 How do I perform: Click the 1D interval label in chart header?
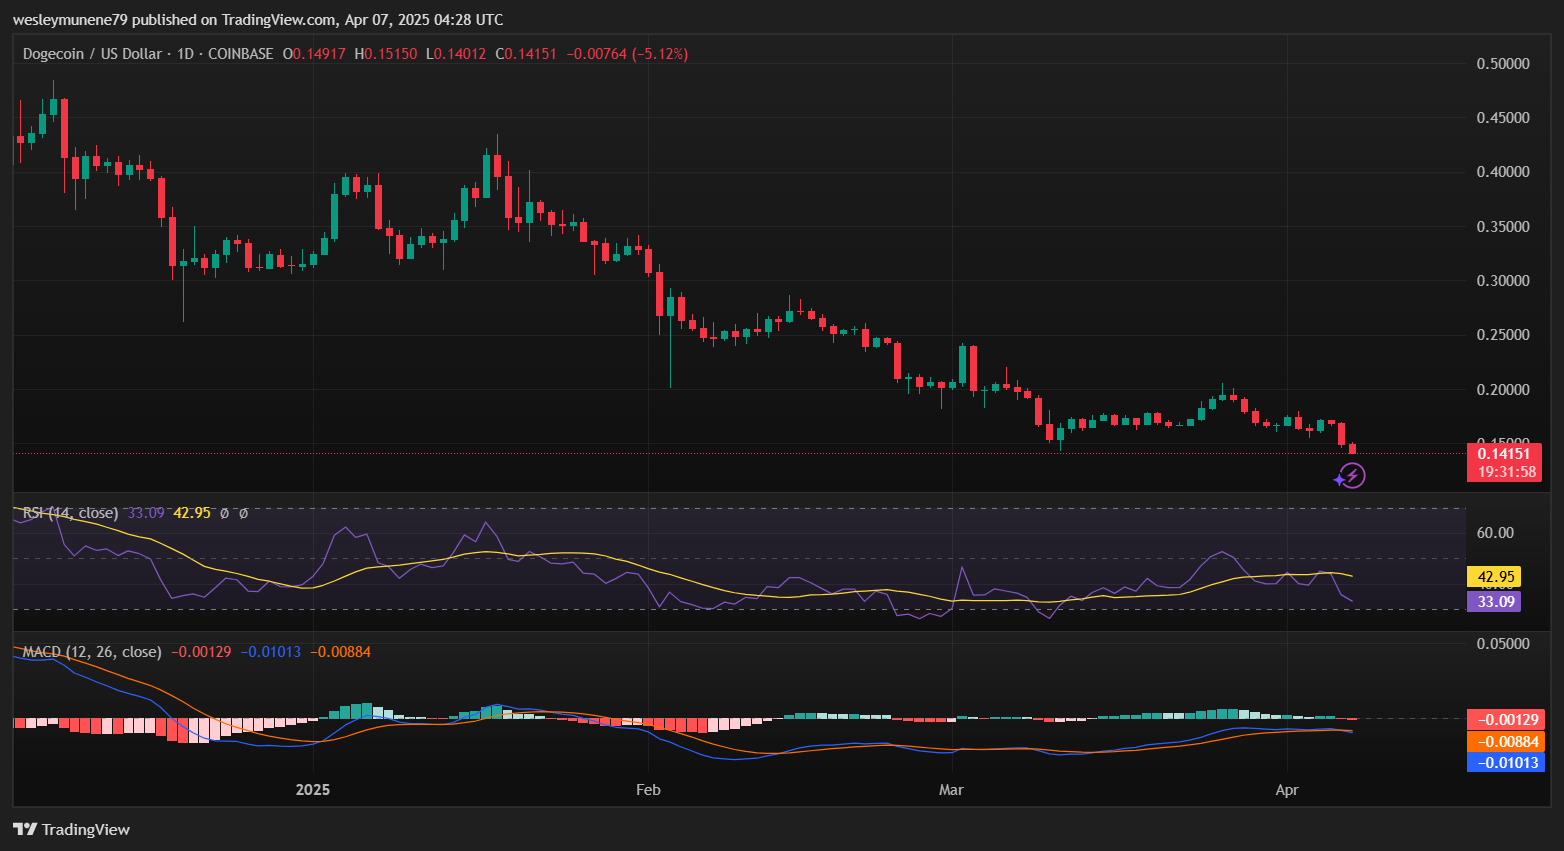[x=185, y=54]
